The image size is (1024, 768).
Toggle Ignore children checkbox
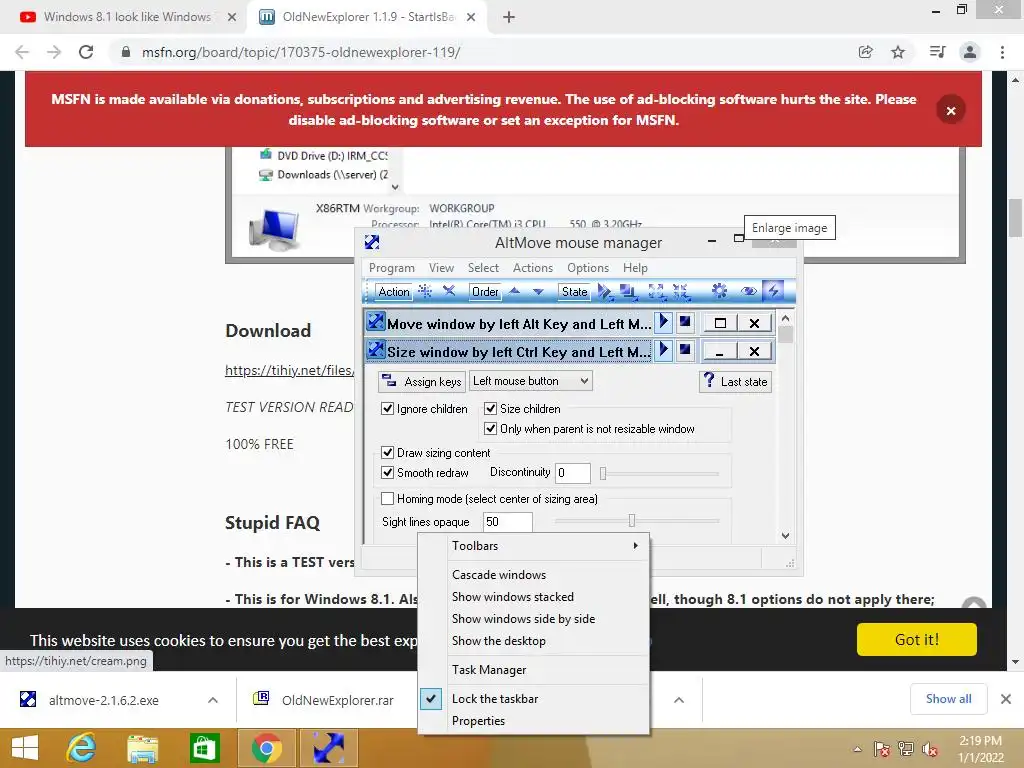(x=387, y=409)
